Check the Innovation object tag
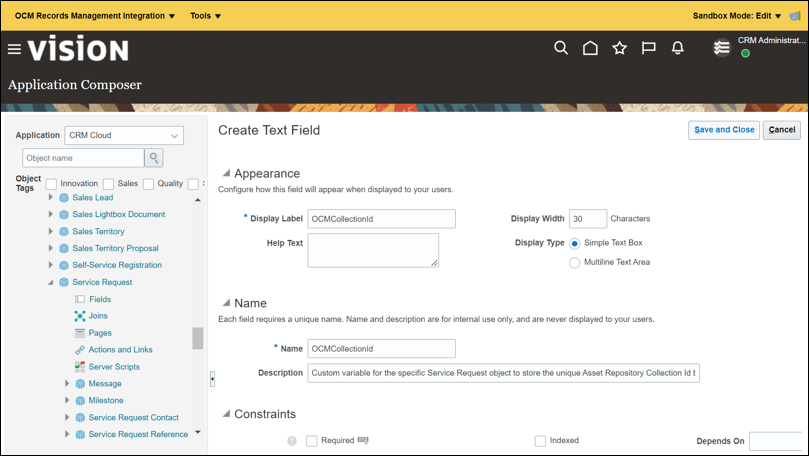 (51, 184)
